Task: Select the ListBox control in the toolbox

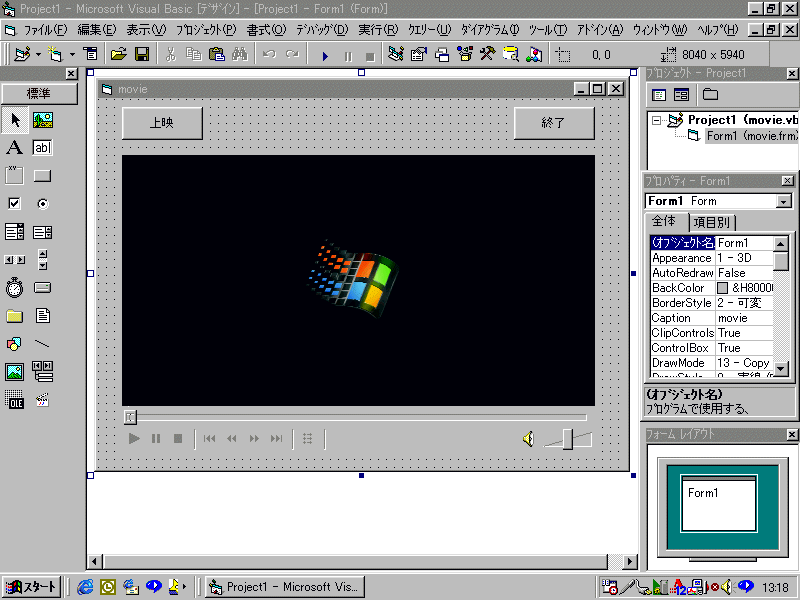Action: pos(42,232)
